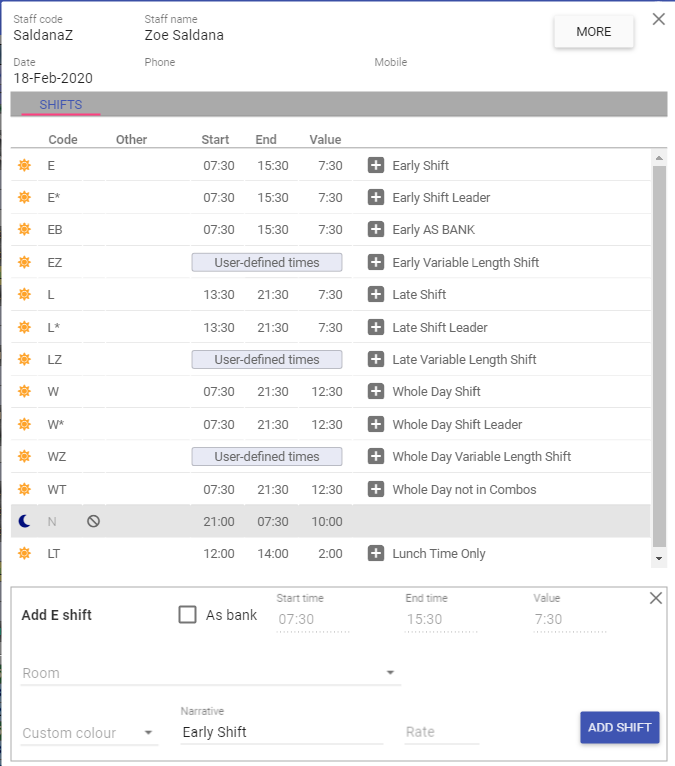This screenshot has width=675, height=766.
Task: Click the sun icon in the LT row
Action: (24, 554)
